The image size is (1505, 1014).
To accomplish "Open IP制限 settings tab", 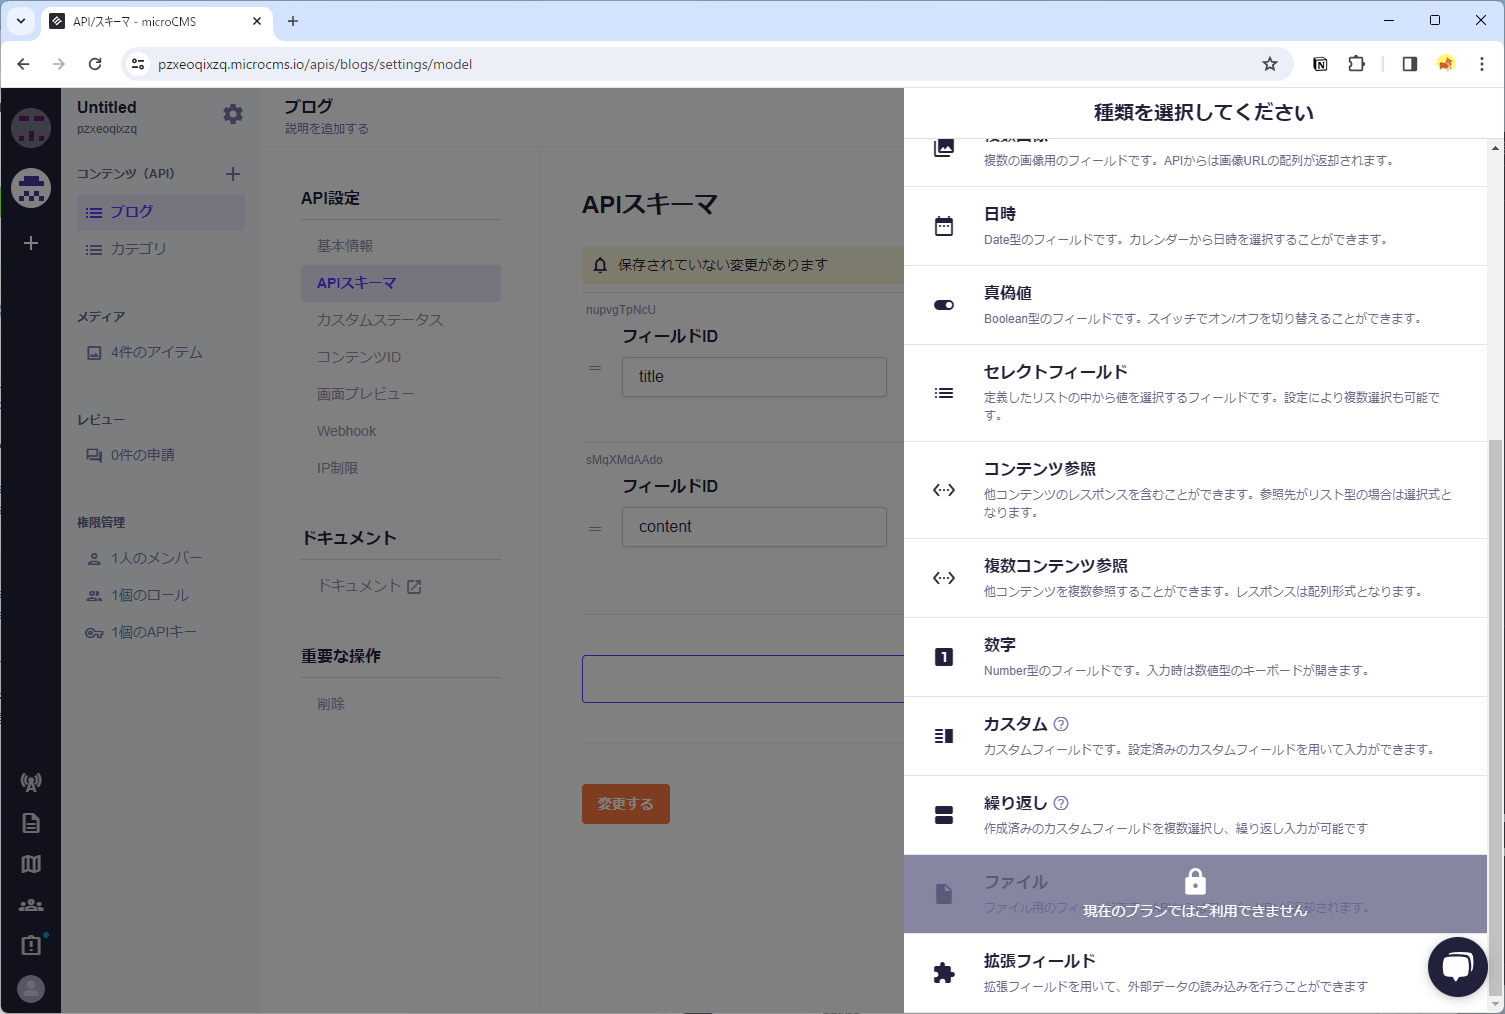I will point(401,468).
